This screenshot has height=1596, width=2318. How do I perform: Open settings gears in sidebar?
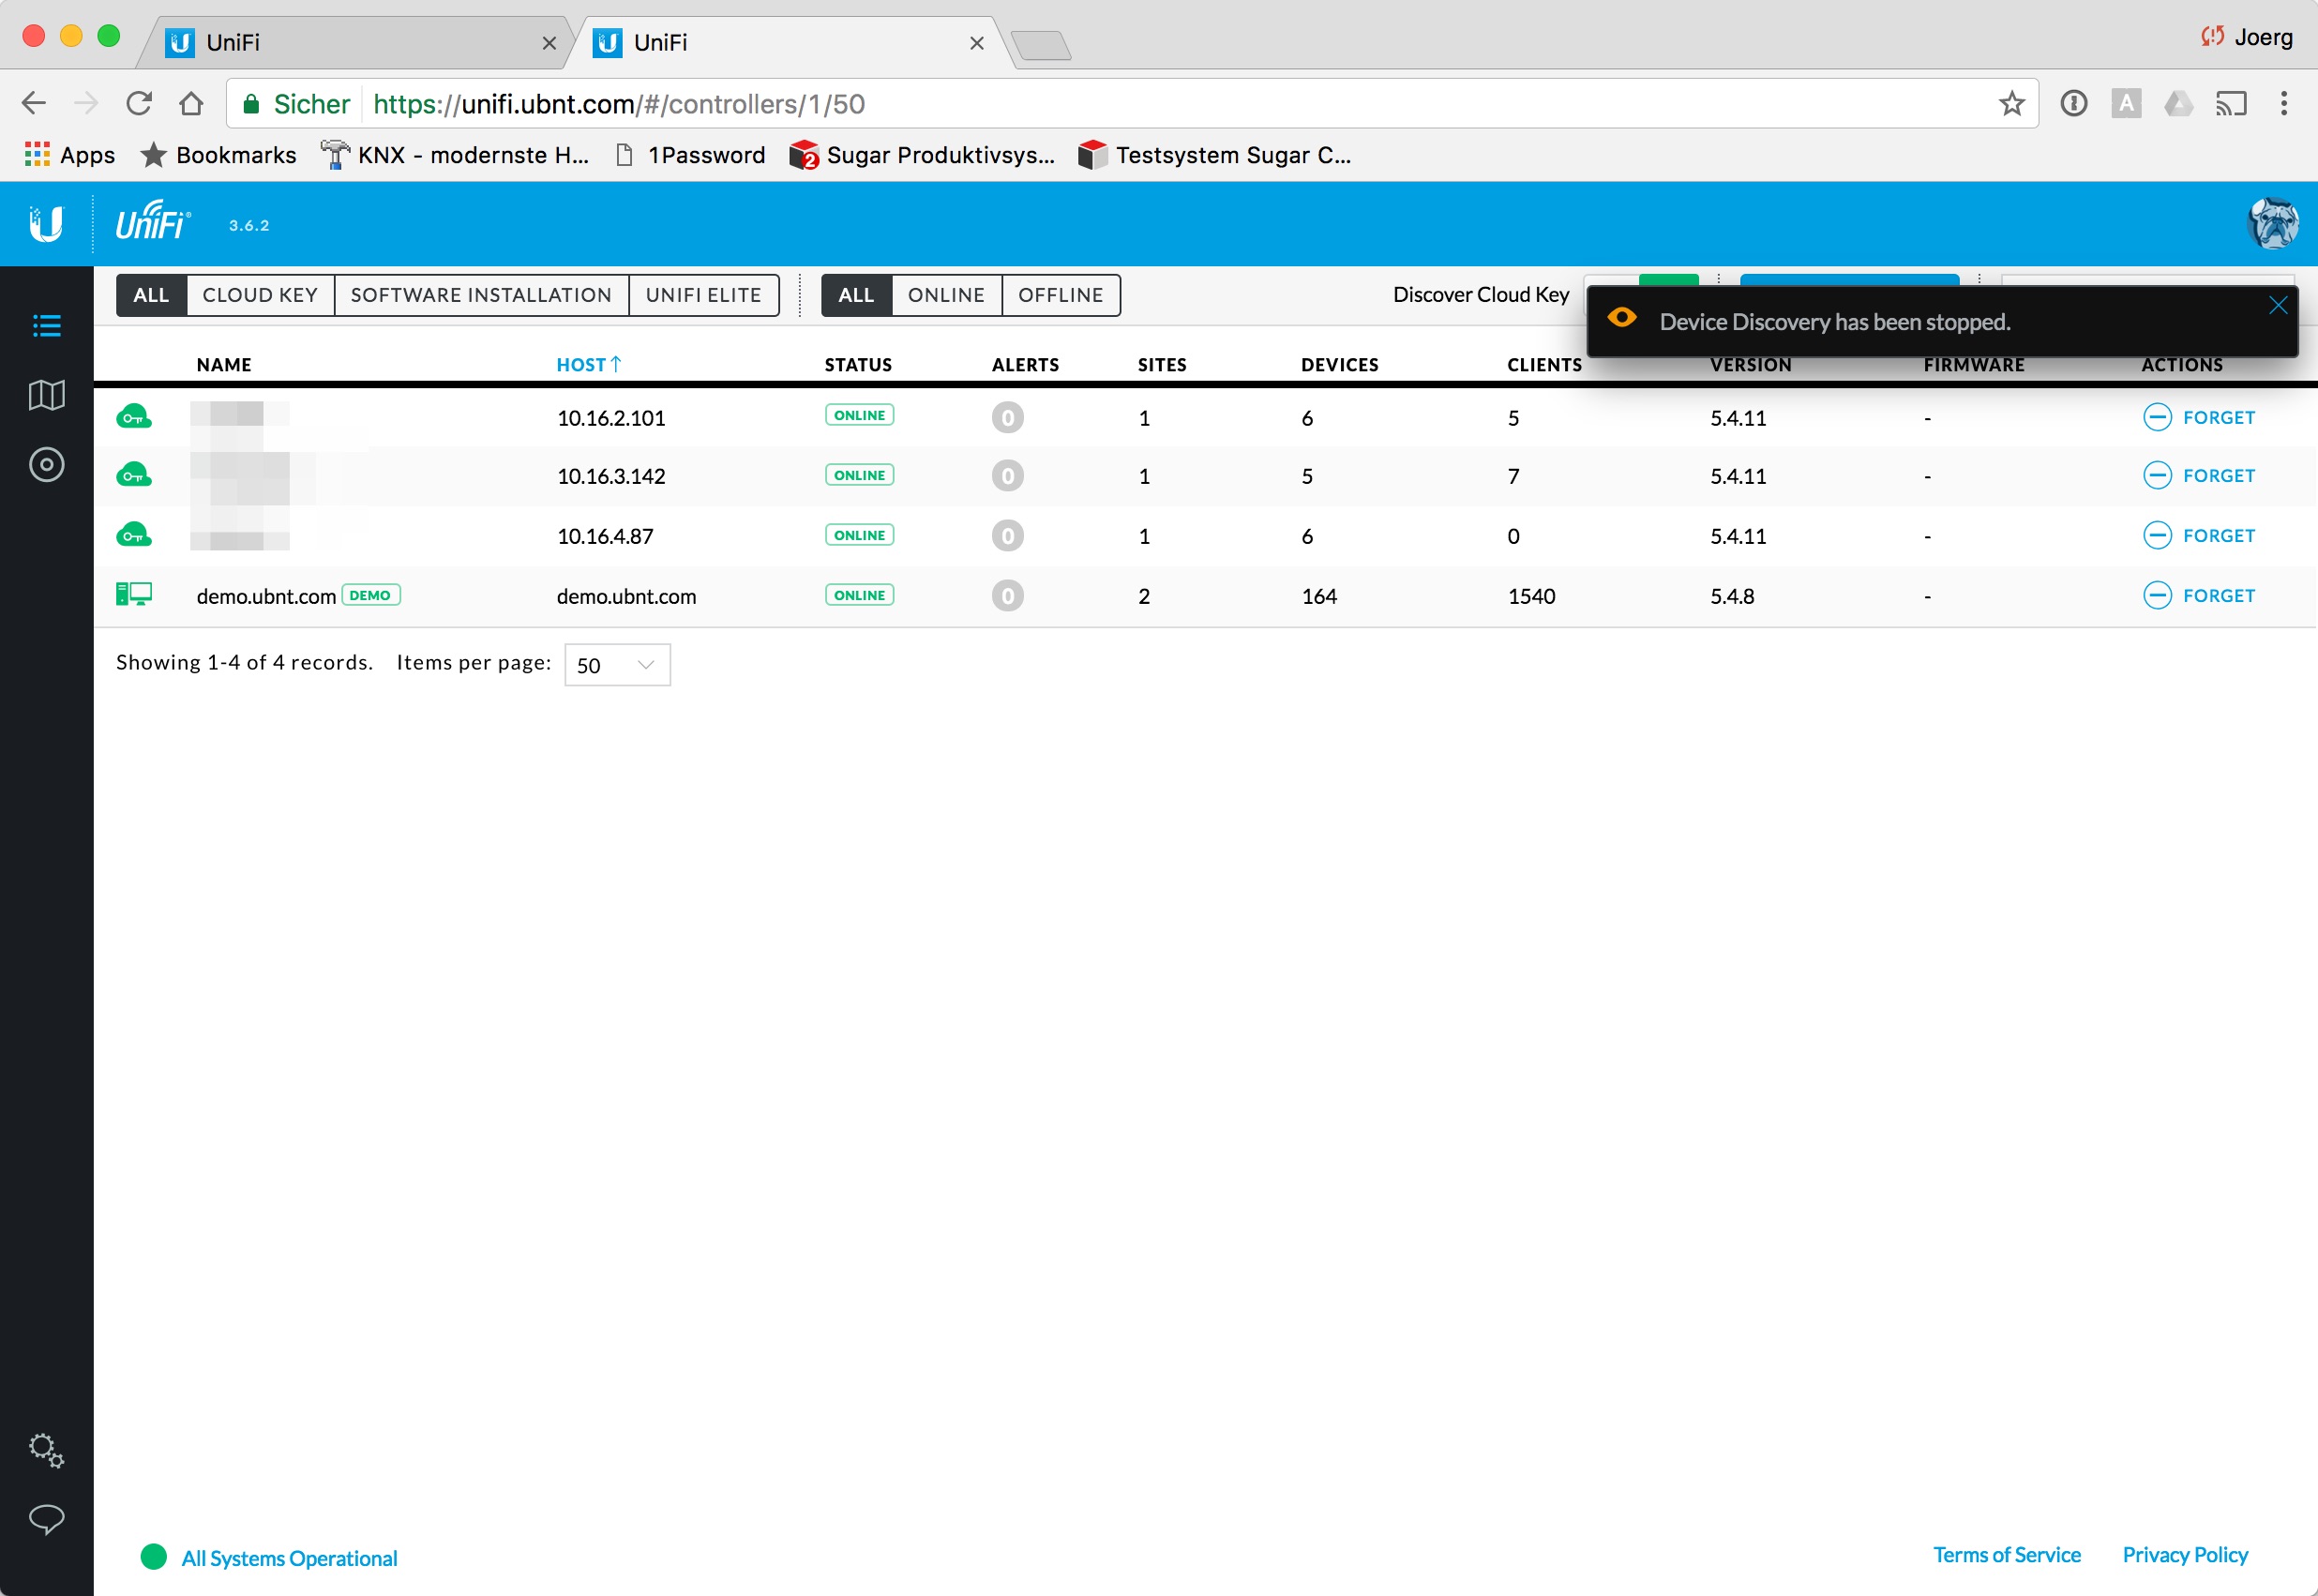(x=46, y=1450)
